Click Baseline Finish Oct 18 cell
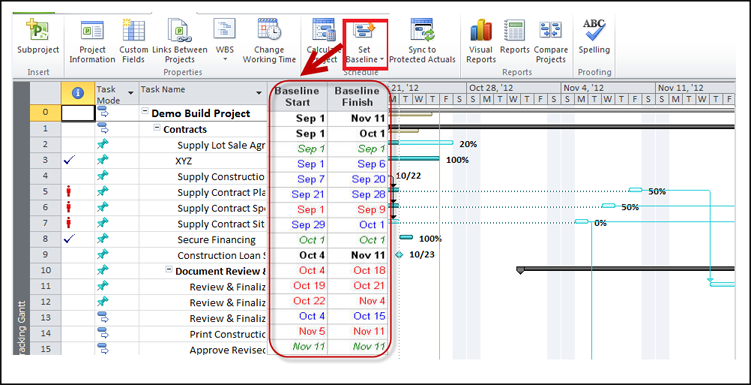This screenshot has width=751, height=385. pyautogui.click(x=357, y=270)
